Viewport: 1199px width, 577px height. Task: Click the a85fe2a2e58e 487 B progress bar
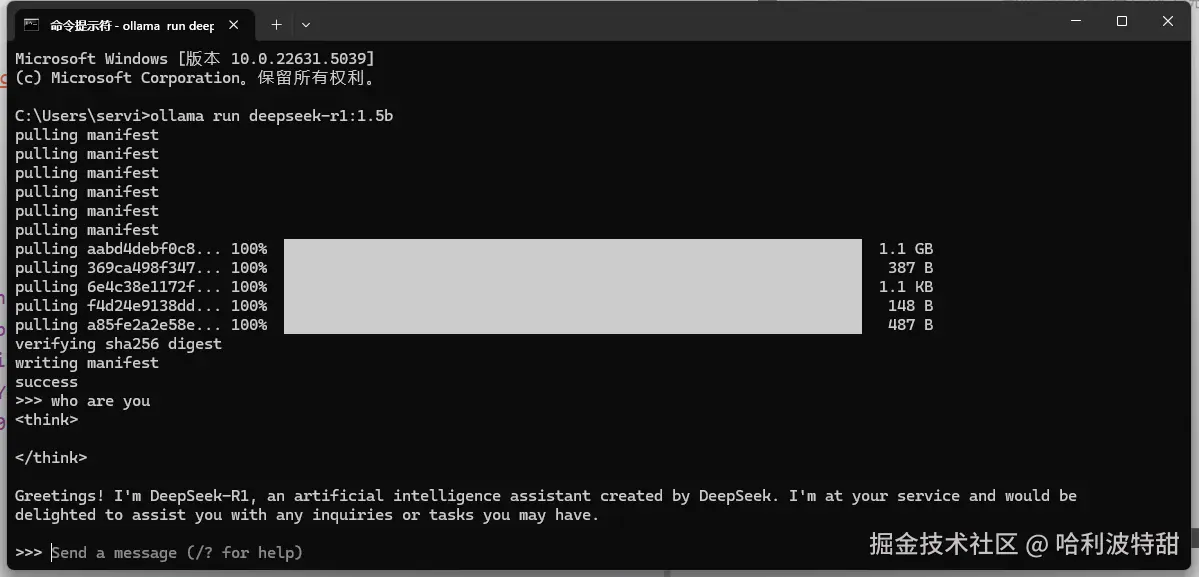coord(572,325)
